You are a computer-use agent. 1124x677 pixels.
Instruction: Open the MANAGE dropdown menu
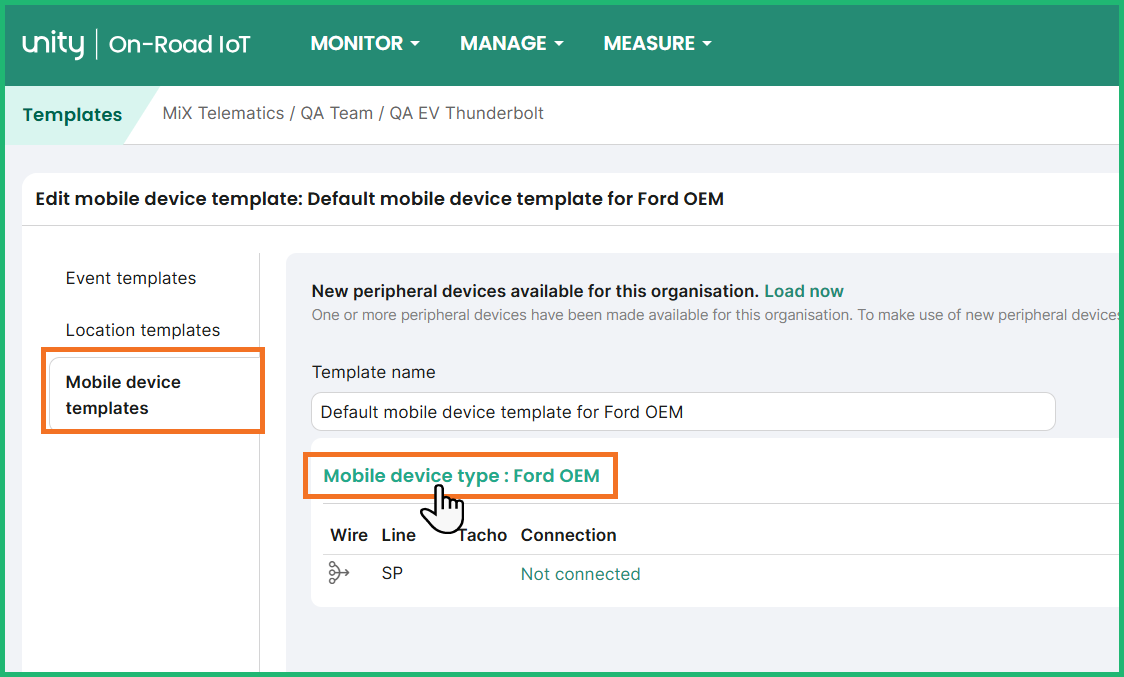pos(511,43)
